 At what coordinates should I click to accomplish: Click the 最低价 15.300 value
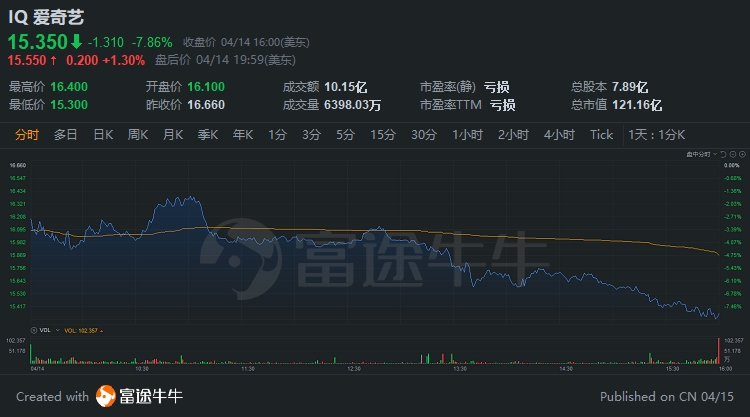point(69,105)
